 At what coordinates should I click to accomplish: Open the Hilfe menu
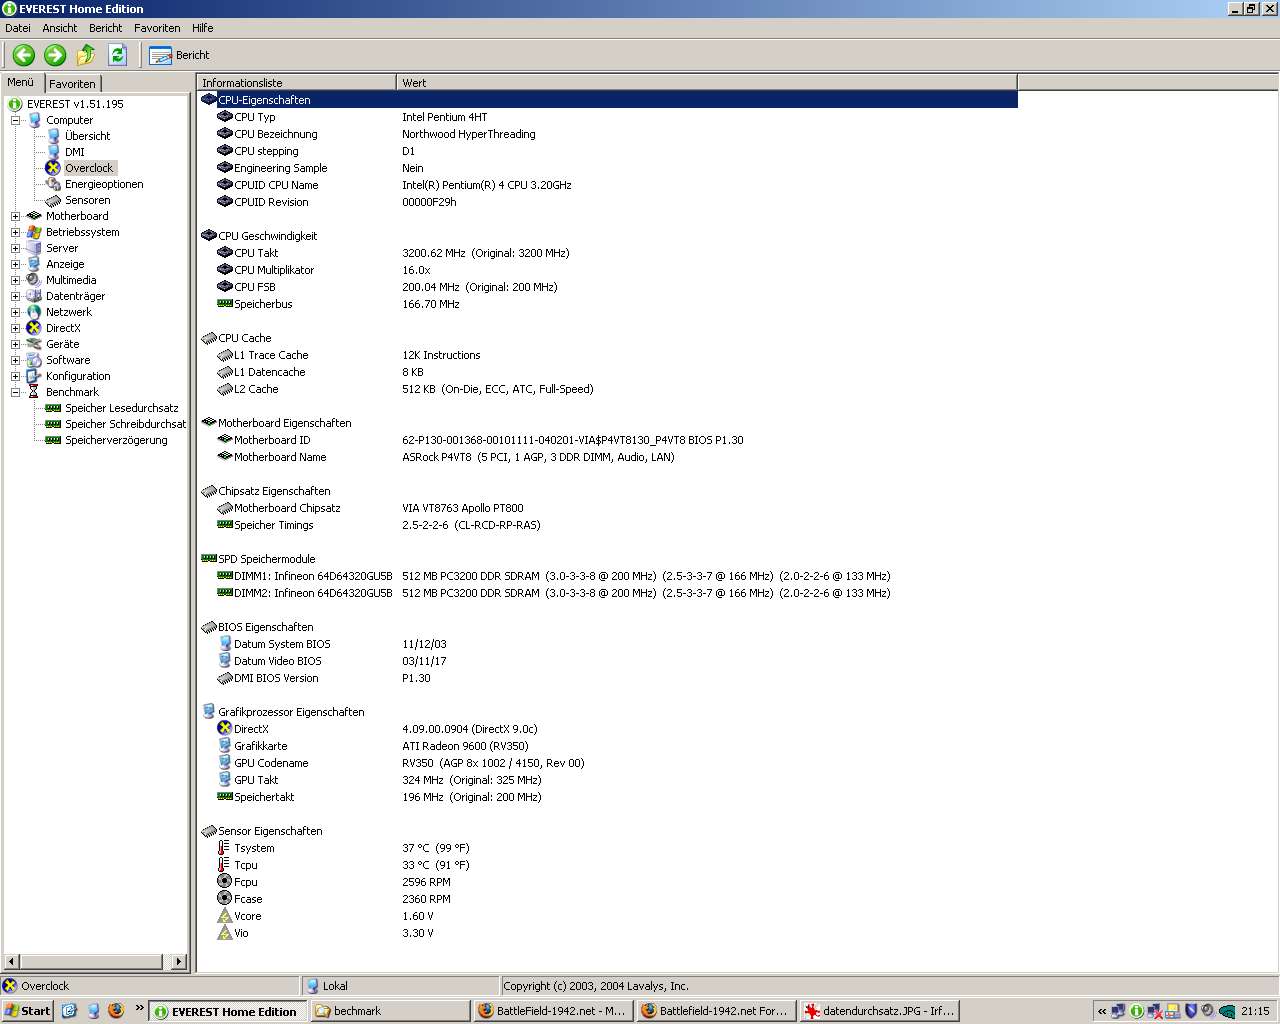[x=203, y=28]
